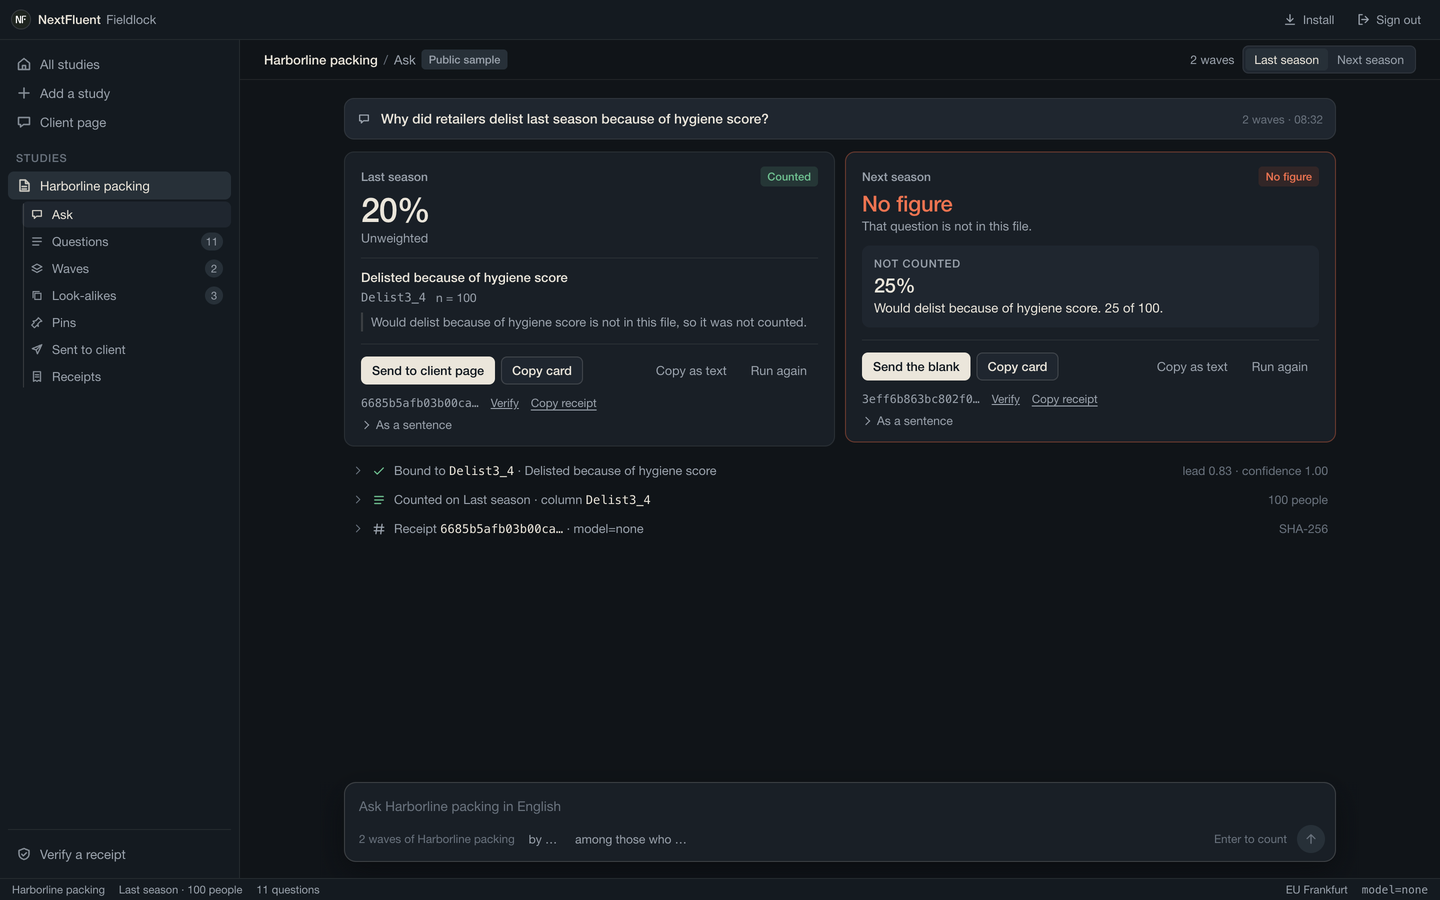Click the up-arrow submit button in ask box
This screenshot has width=1440, height=900.
tap(1311, 839)
